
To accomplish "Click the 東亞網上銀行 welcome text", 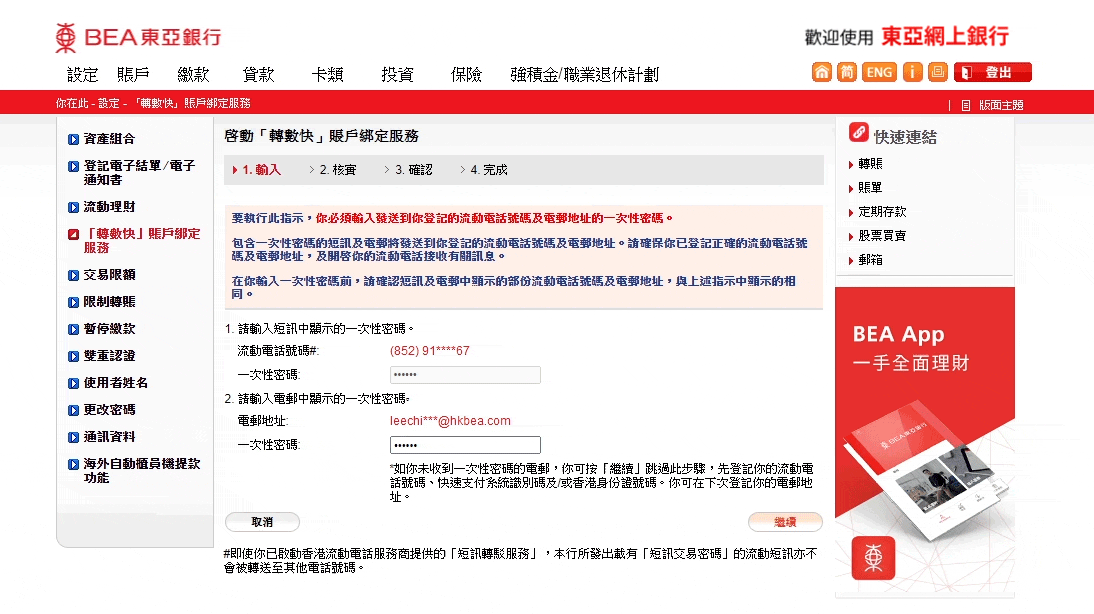I will pos(945,36).
